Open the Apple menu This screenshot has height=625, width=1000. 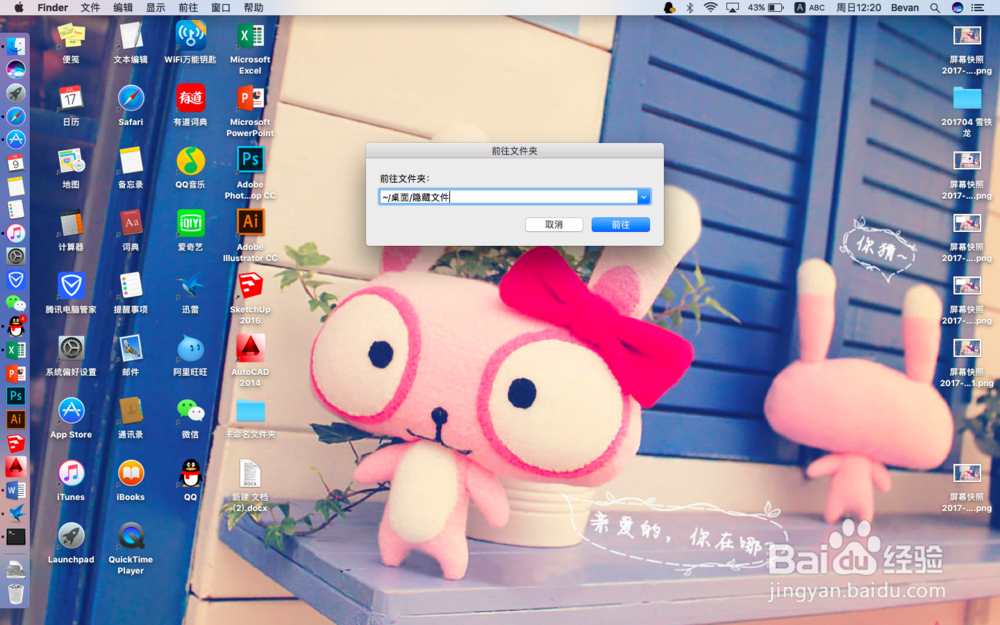[18, 8]
